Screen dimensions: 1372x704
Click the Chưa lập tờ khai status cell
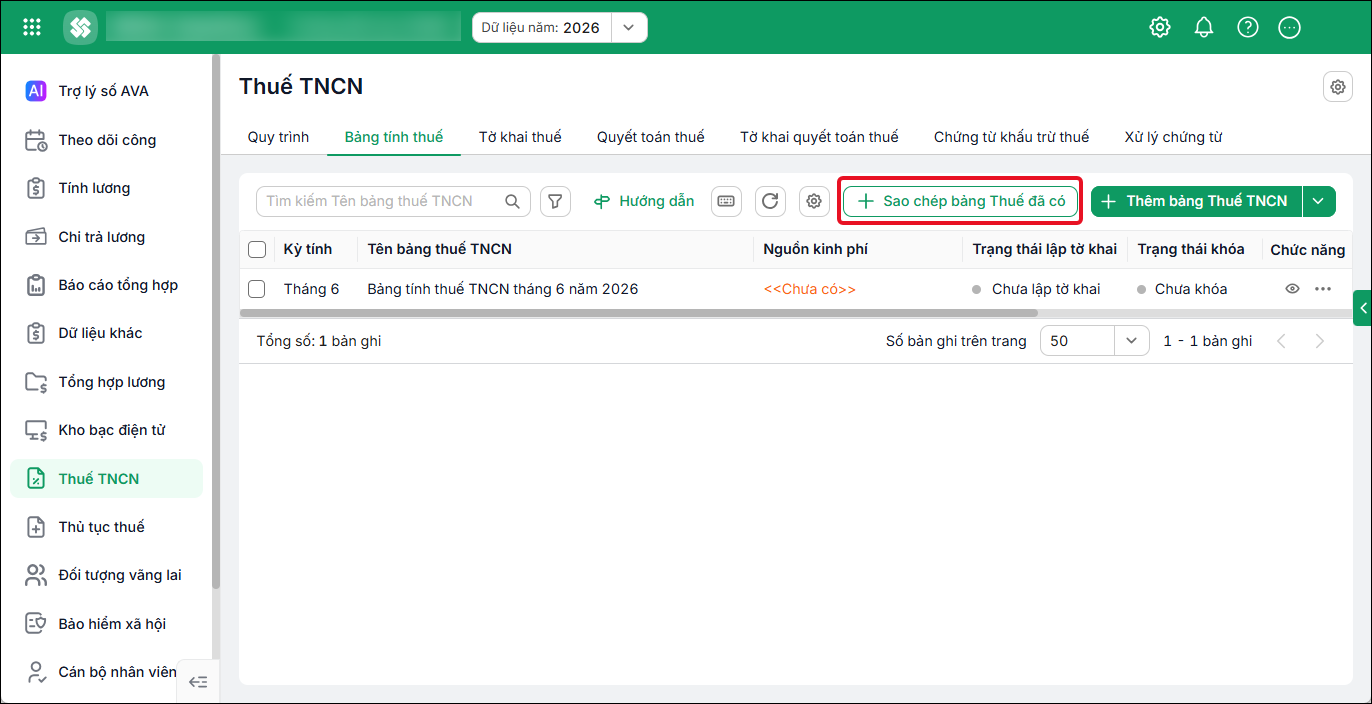pos(1046,289)
